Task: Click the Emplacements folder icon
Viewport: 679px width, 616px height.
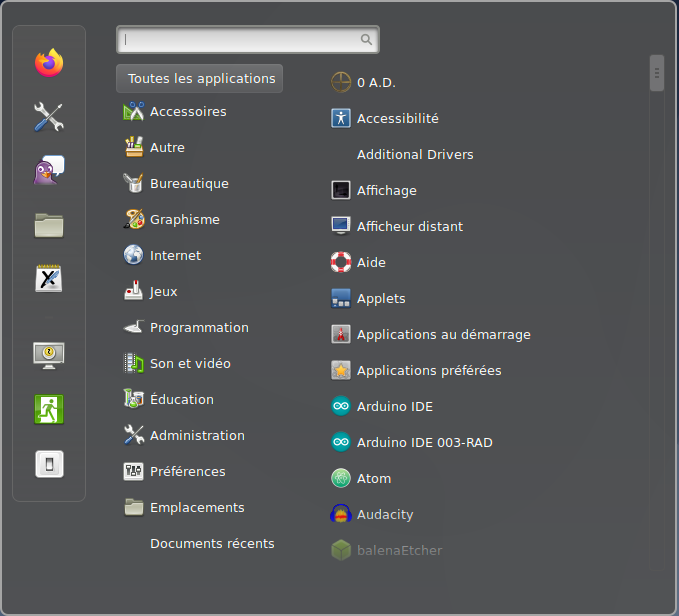Action: tap(133, 507)
